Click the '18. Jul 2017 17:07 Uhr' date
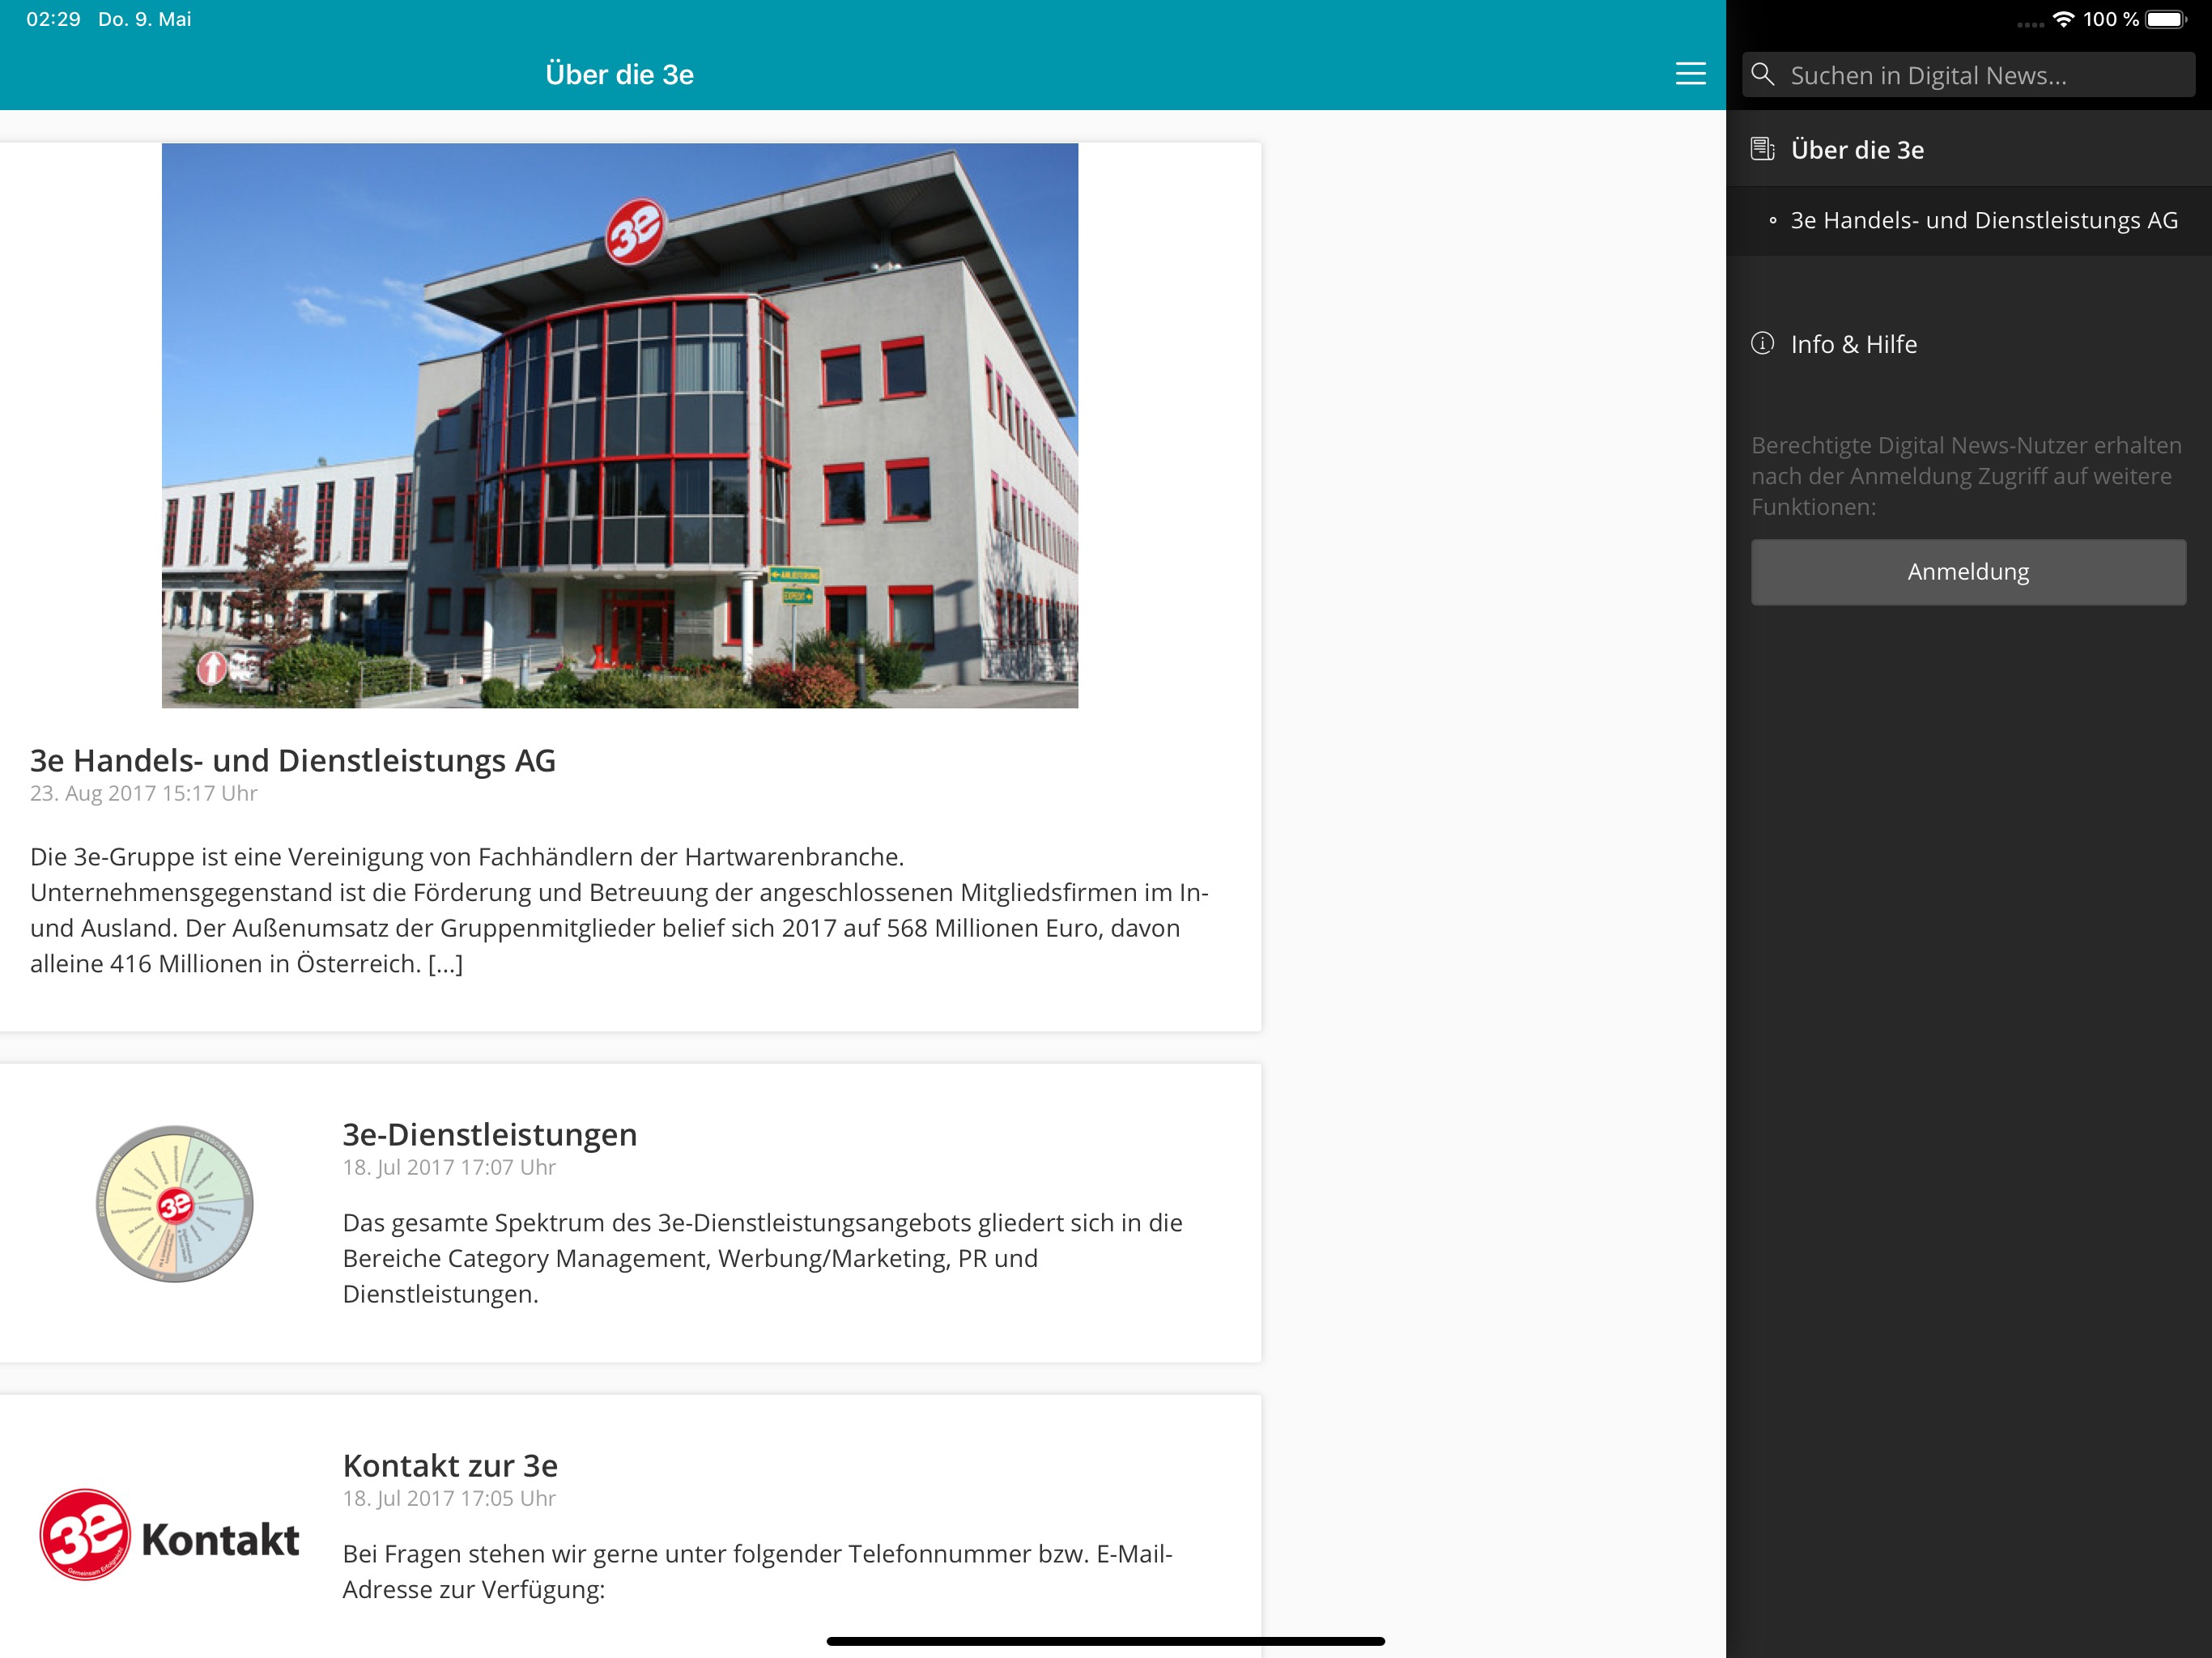Screen dimensions: 2212x1658 click(449, 1167)
